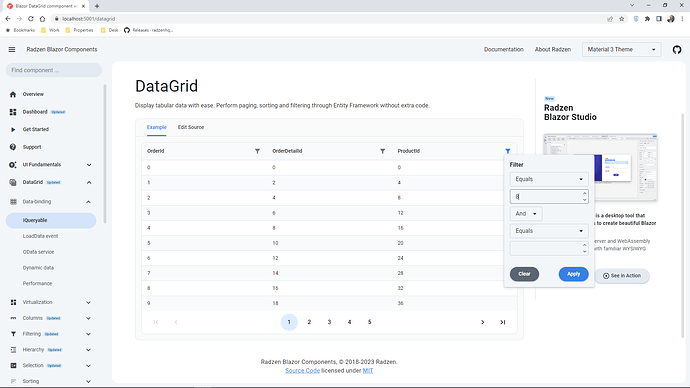Click the Dashboard sidebar icon
Screen dimensions: 690x388
13,112
